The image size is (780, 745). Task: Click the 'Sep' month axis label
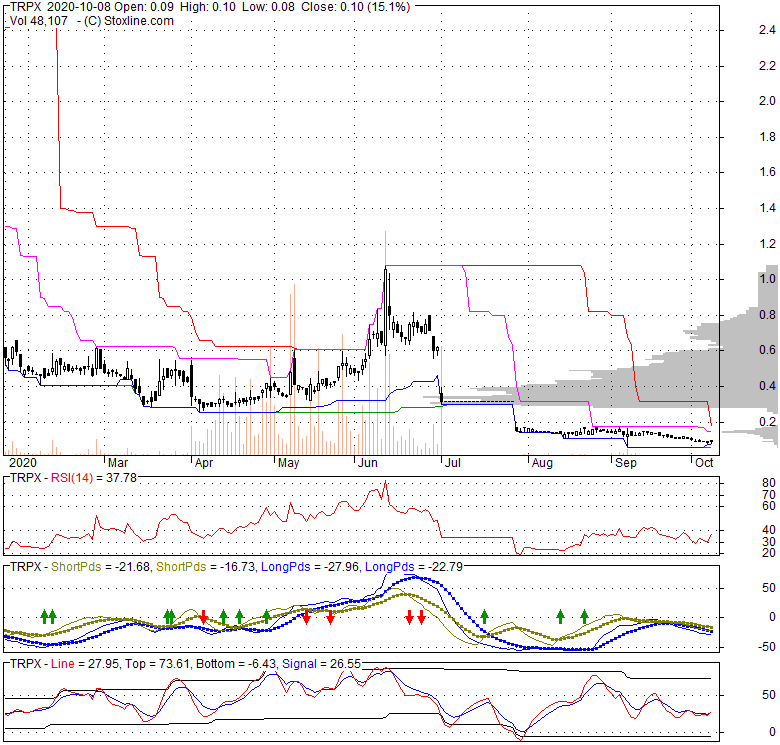(626, 463)
